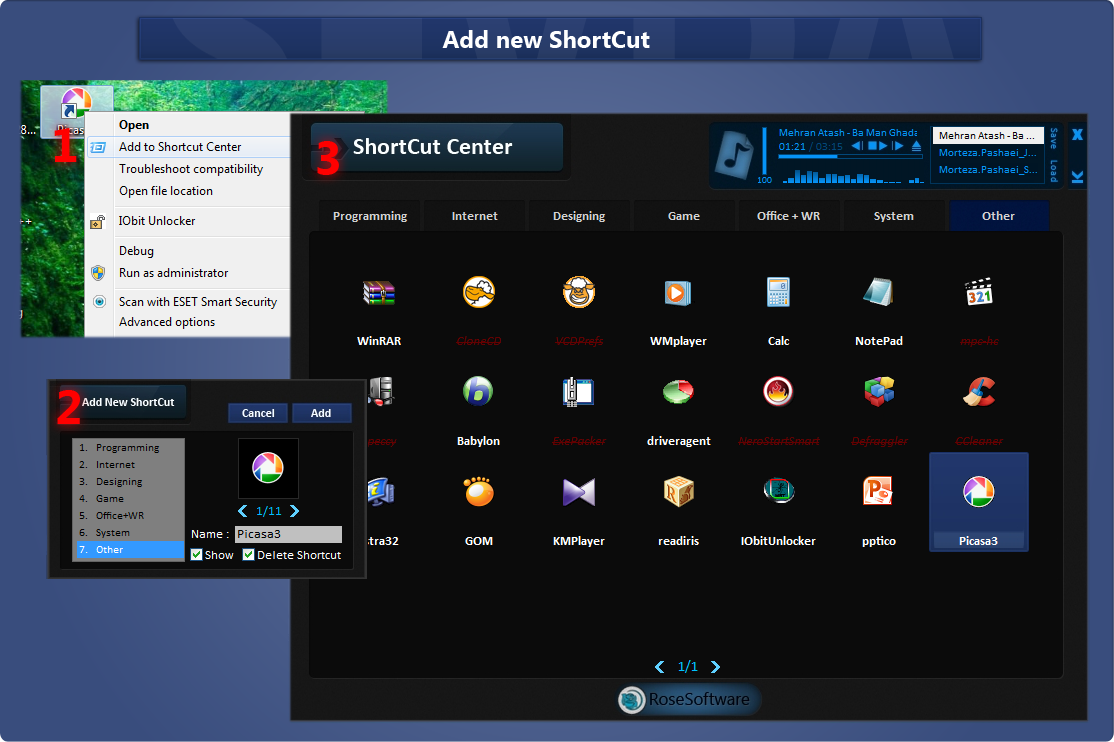Skip to the next track

click(x=898, y=146)
